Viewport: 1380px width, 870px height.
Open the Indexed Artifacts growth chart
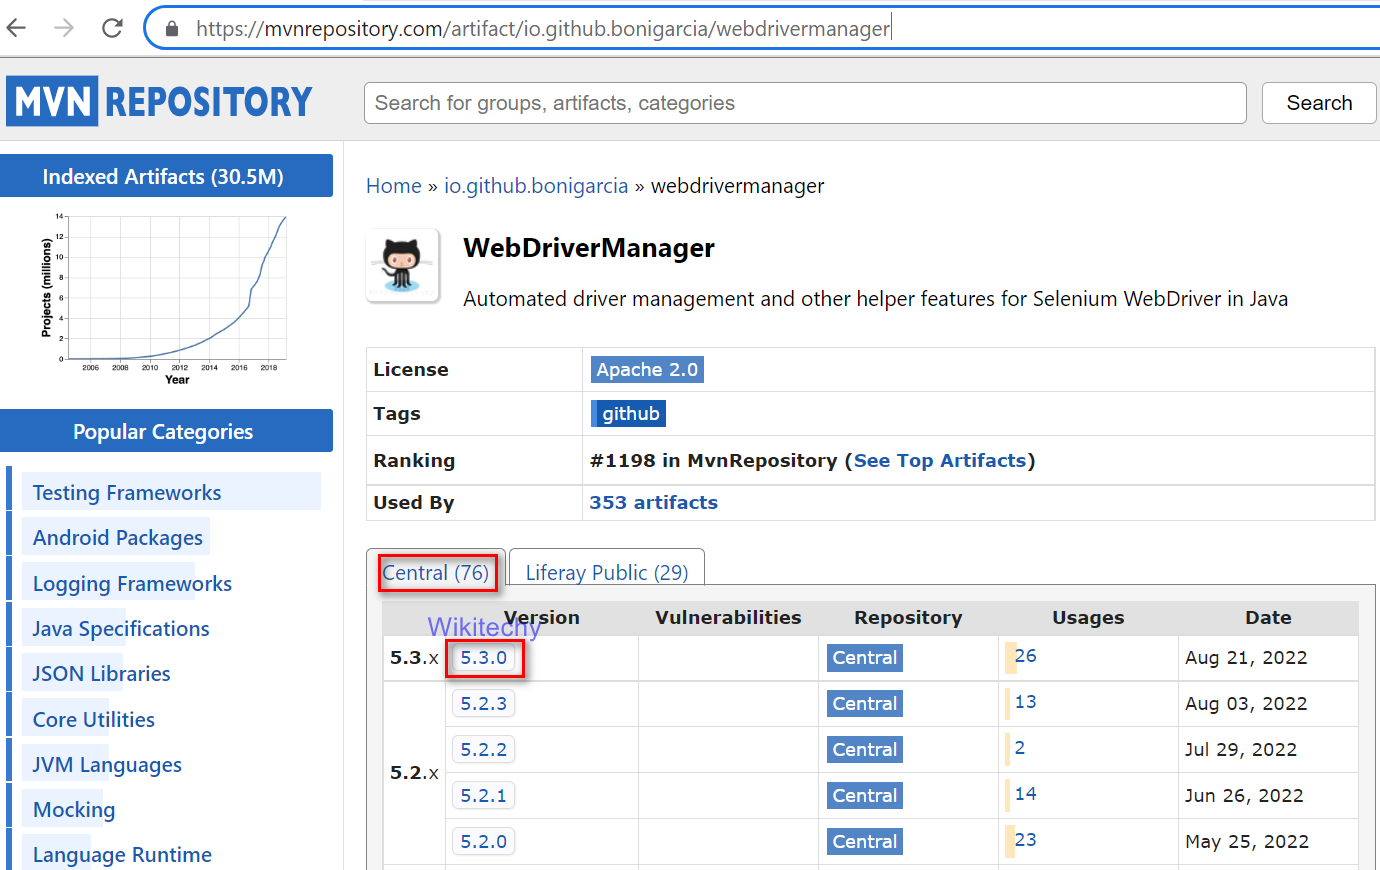tap(166, 298)
